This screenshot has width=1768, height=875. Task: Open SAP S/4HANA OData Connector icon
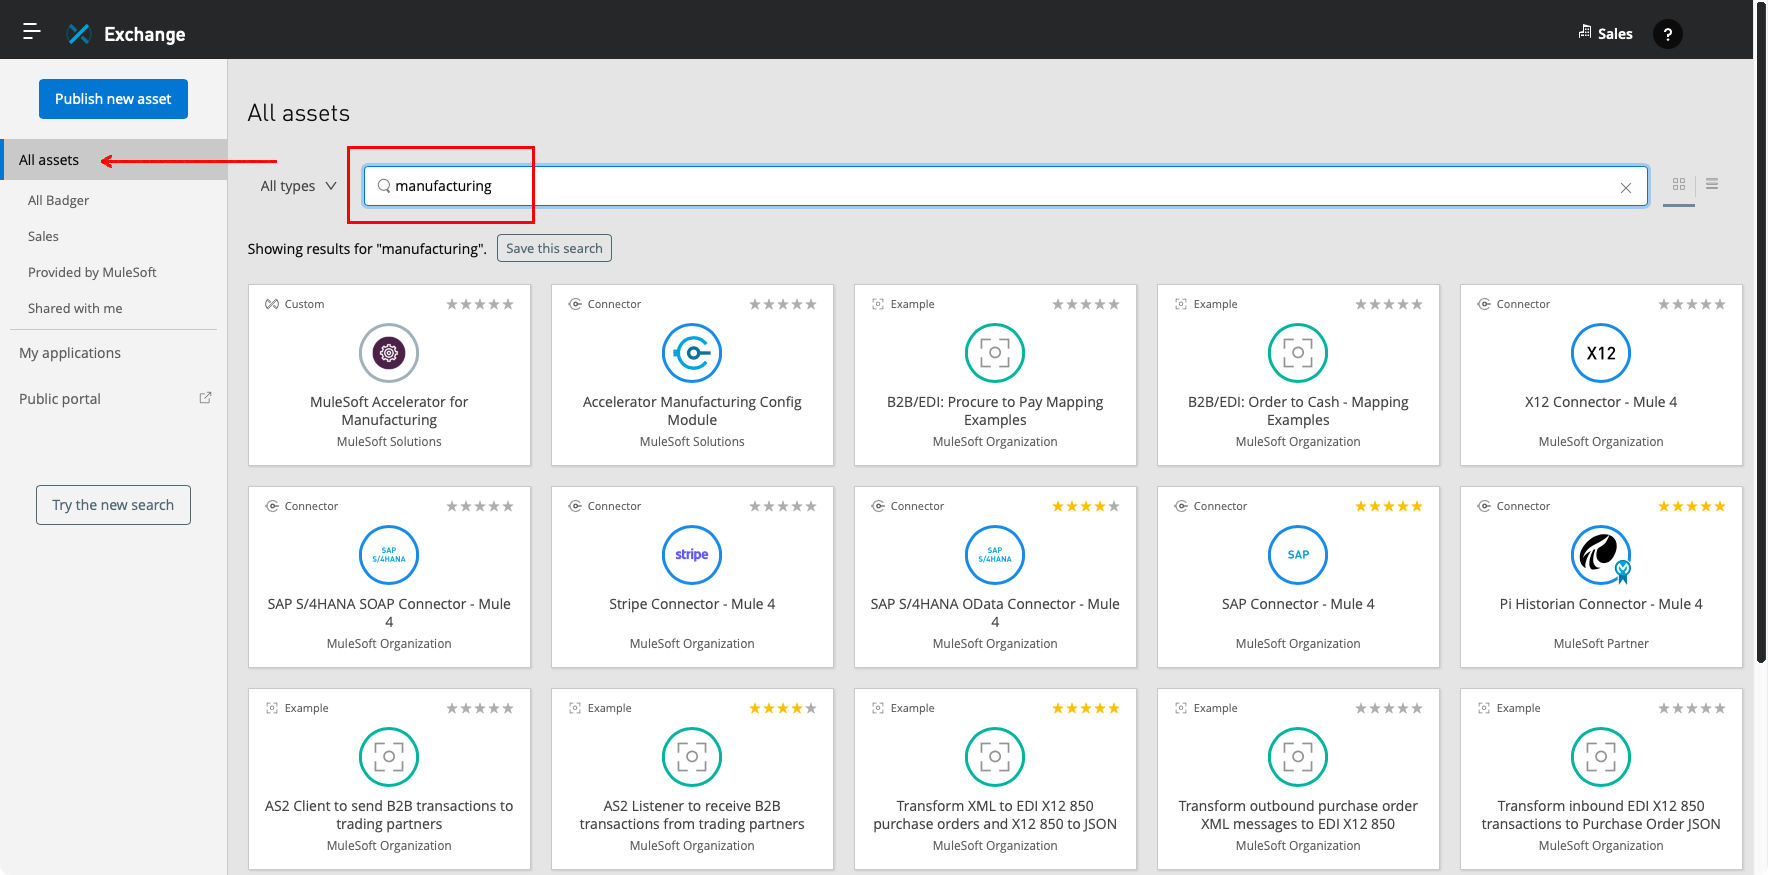pyautogui.click(x=995, y=555)
